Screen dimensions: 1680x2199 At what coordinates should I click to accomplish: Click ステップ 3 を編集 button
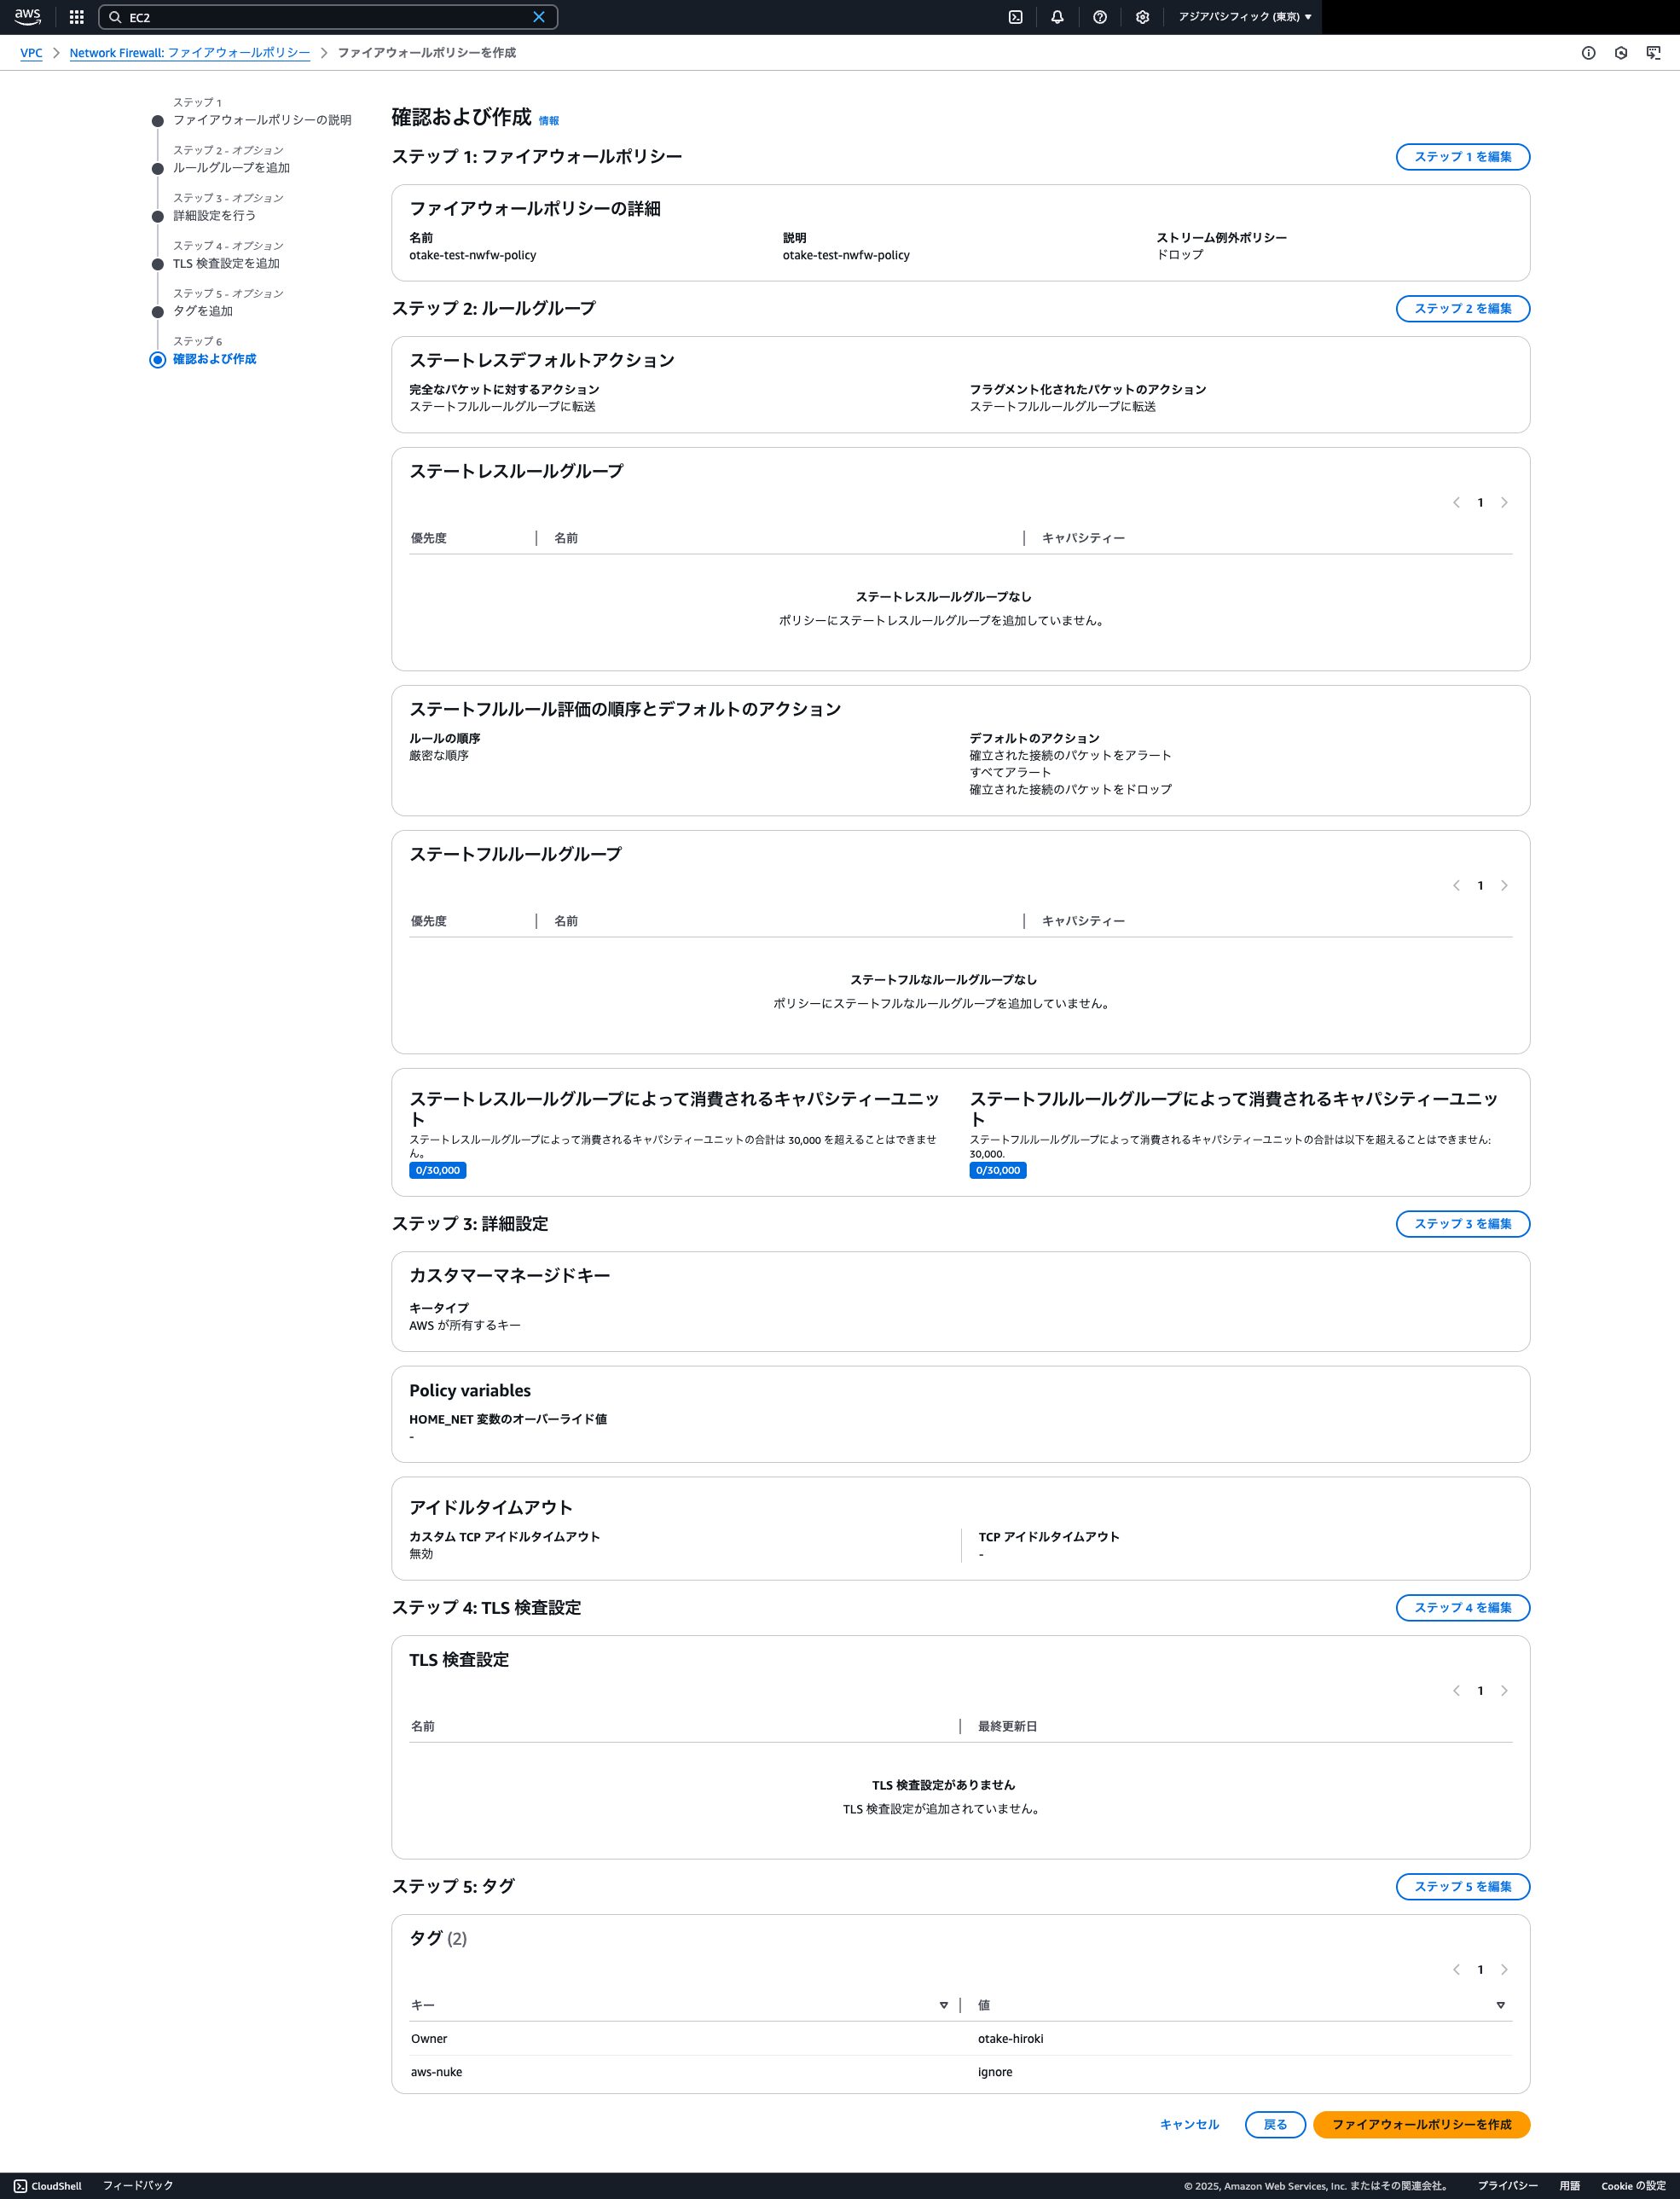[x=1462, y=1224]
